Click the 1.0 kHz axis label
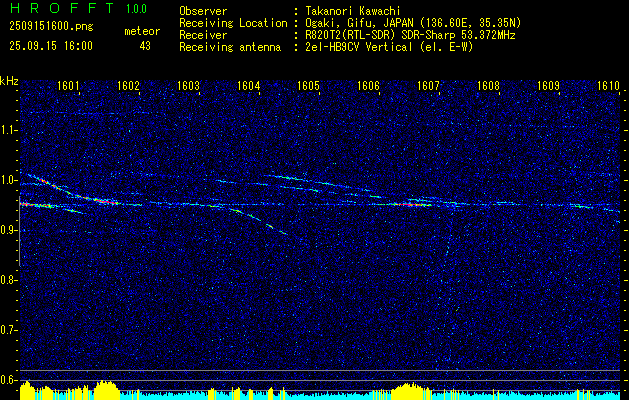The height and width of the screenshot is (400, 629). pyautogui.click(x=9, y=180)
